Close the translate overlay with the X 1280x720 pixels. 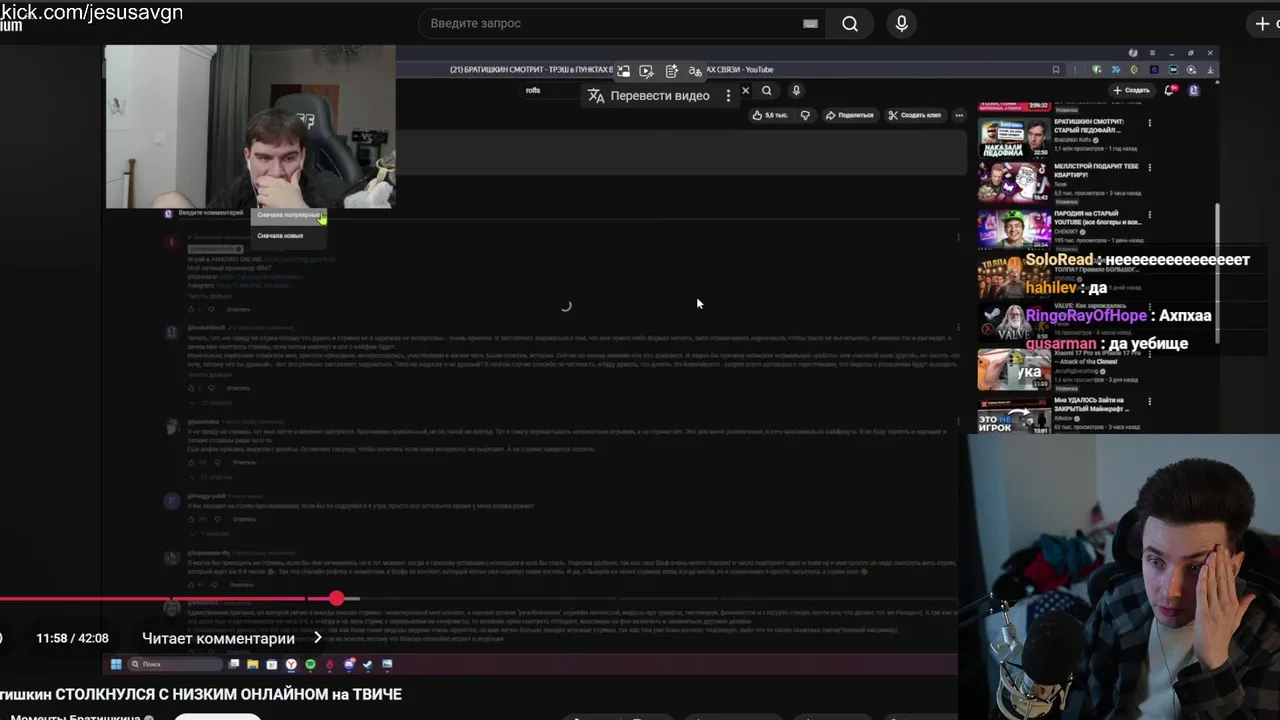pos(745,91)
